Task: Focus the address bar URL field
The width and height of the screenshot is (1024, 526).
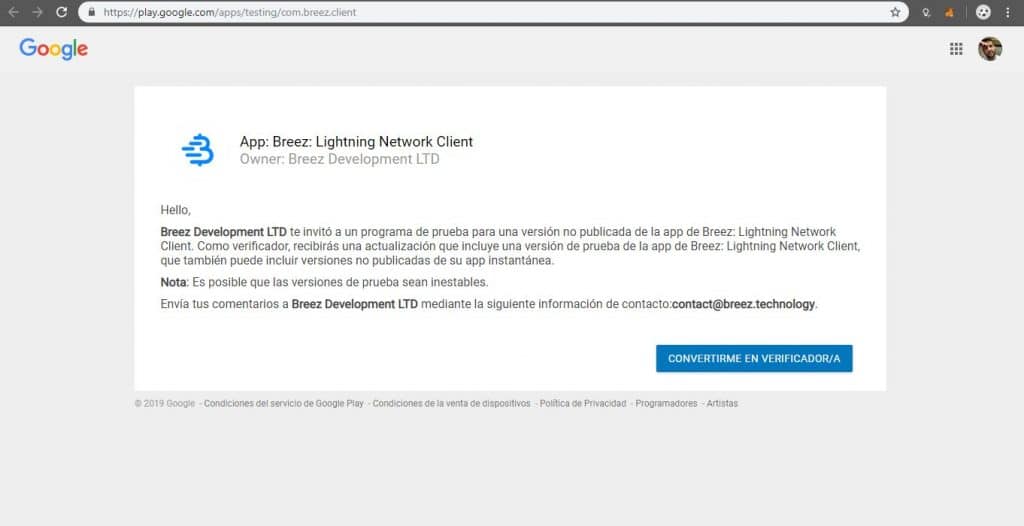Action: (x=493, y=12)
